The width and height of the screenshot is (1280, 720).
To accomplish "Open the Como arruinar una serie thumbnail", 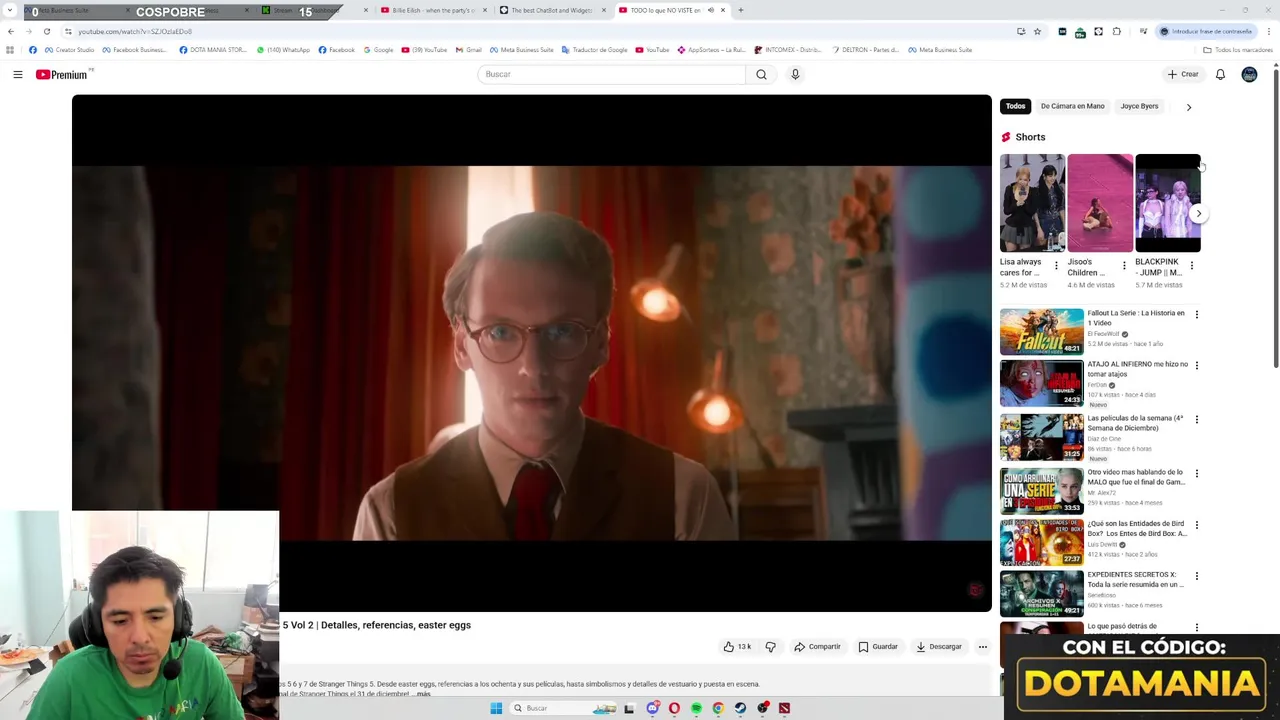I will tap(1041, 491).
